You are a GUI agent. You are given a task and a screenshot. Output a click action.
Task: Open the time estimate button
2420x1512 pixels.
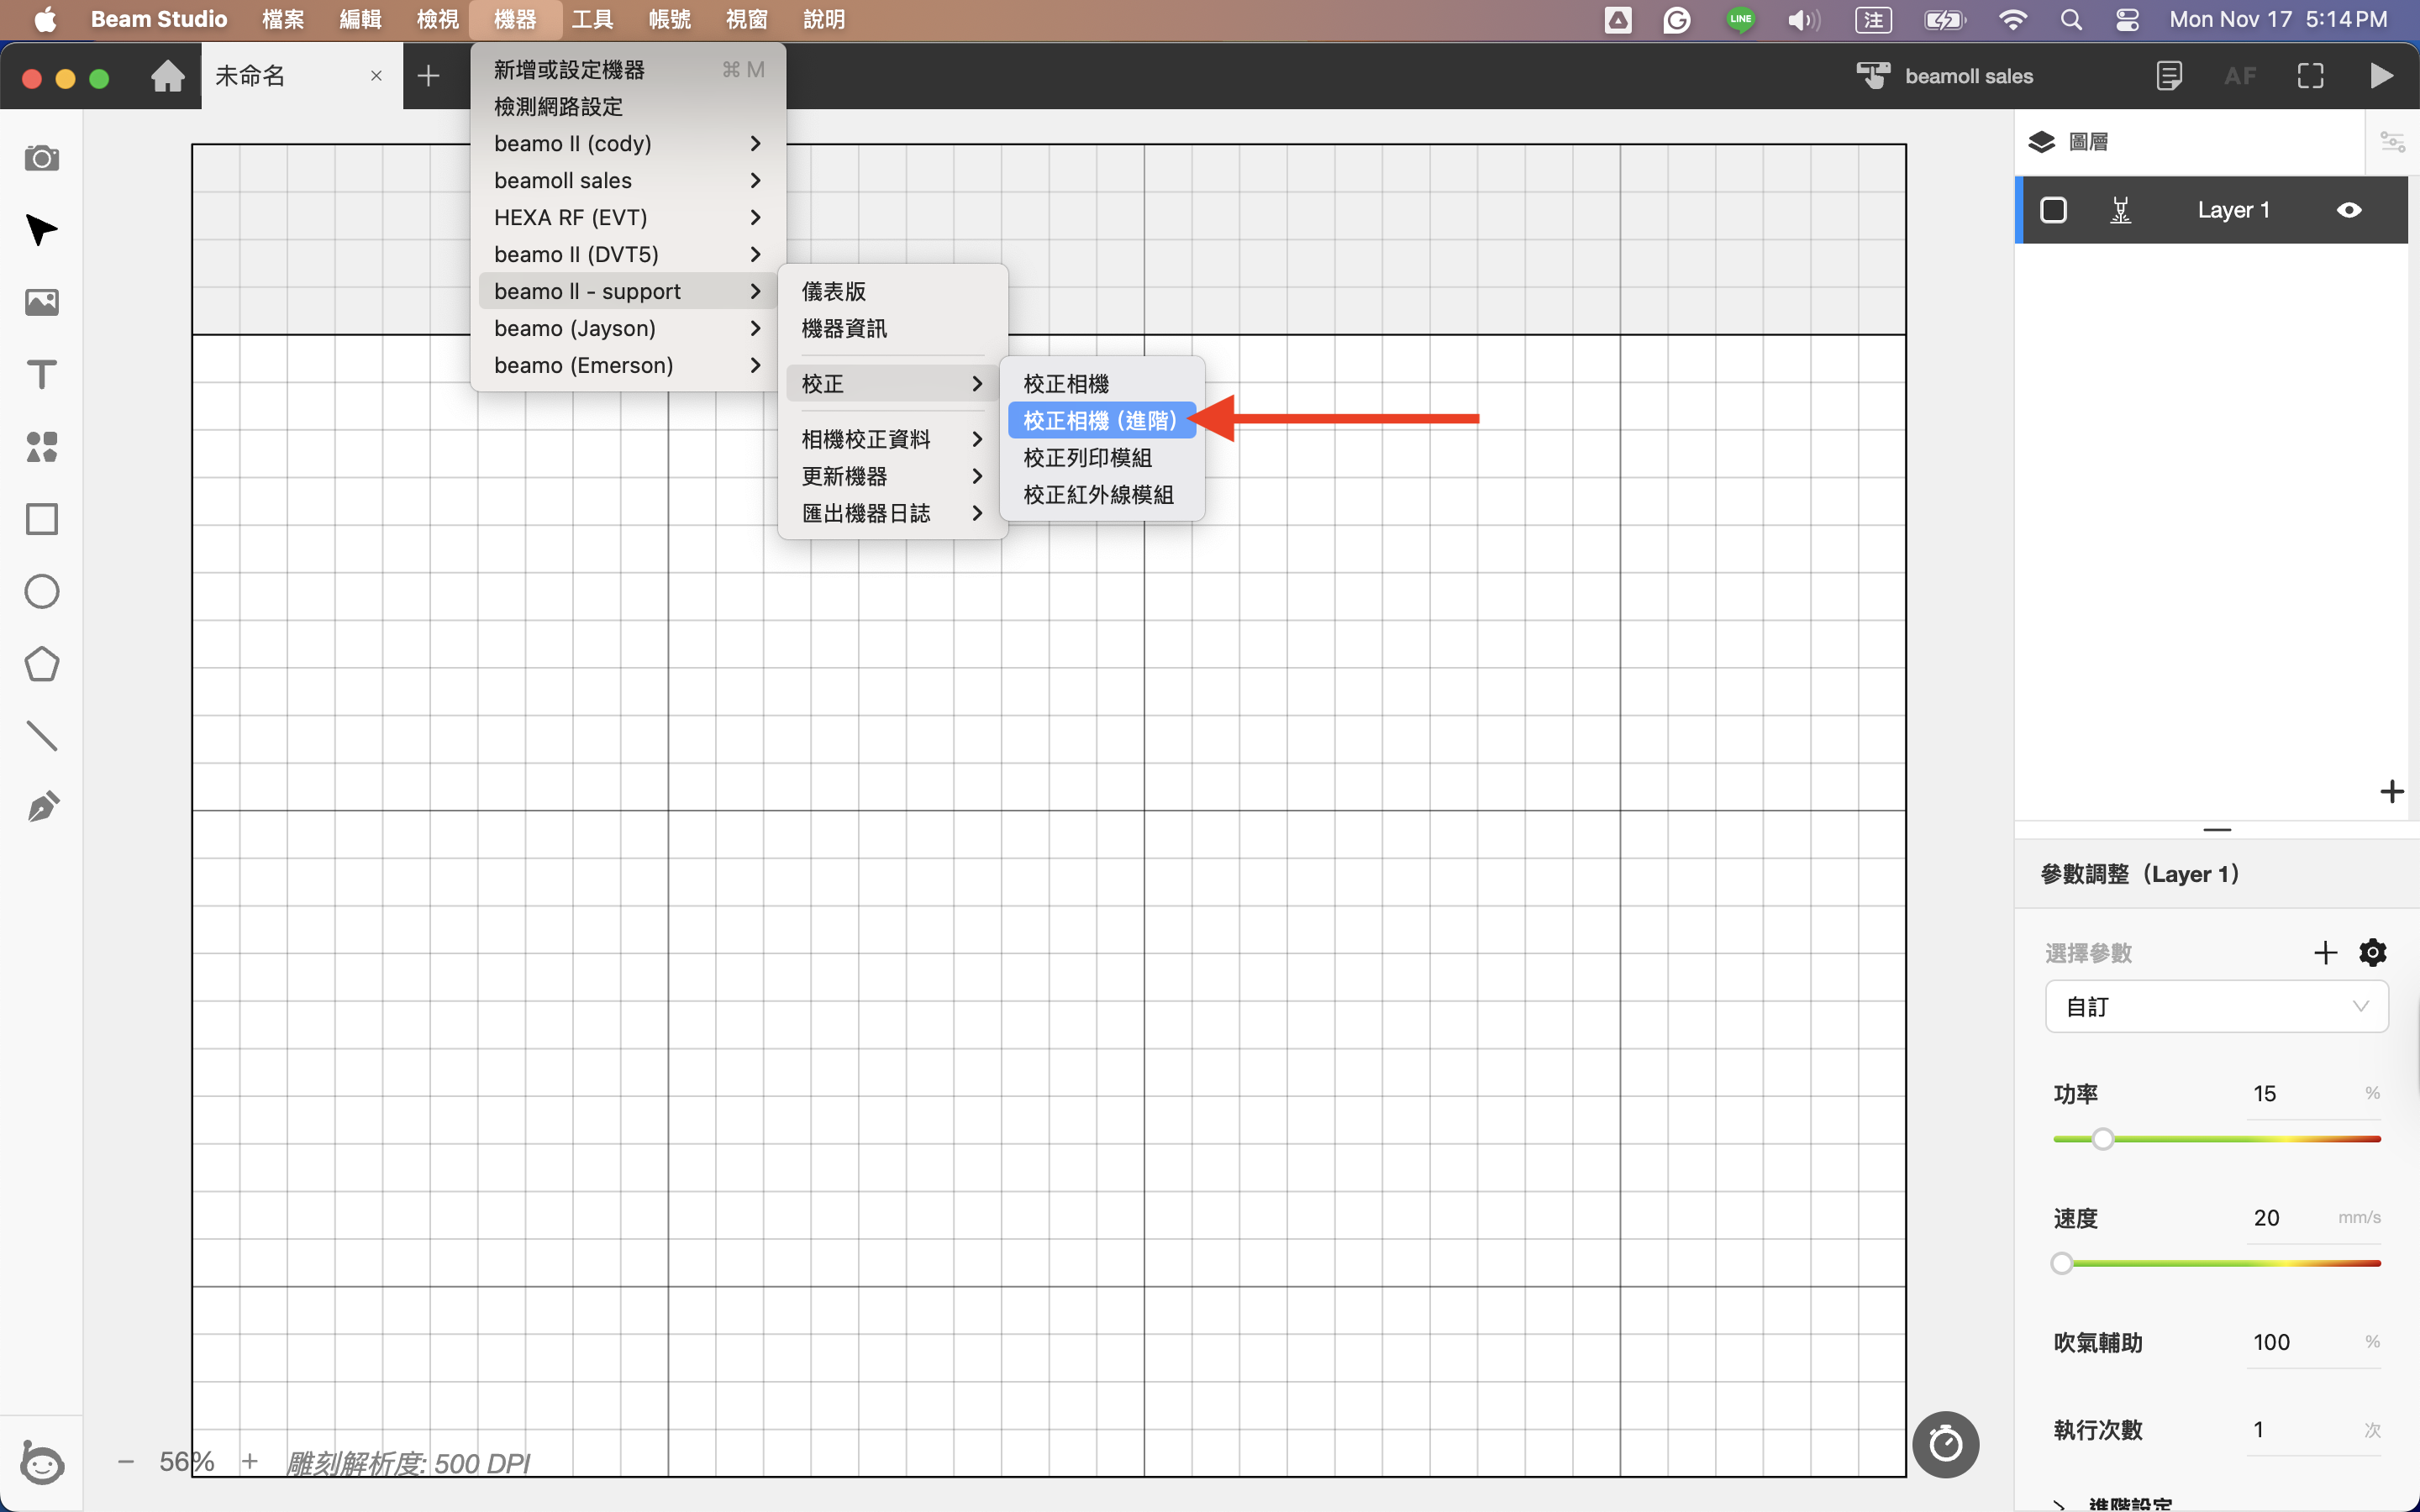1945,1443
